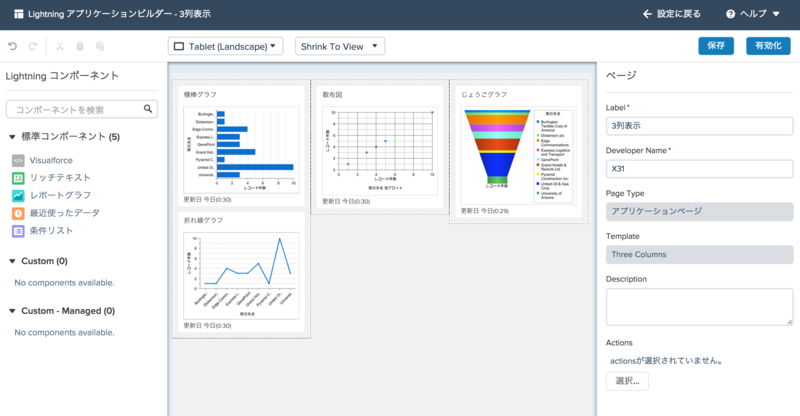The height and width of the screenshot is (416, 800).
Task: Click the 有効化 button
Action: [768, 46]
